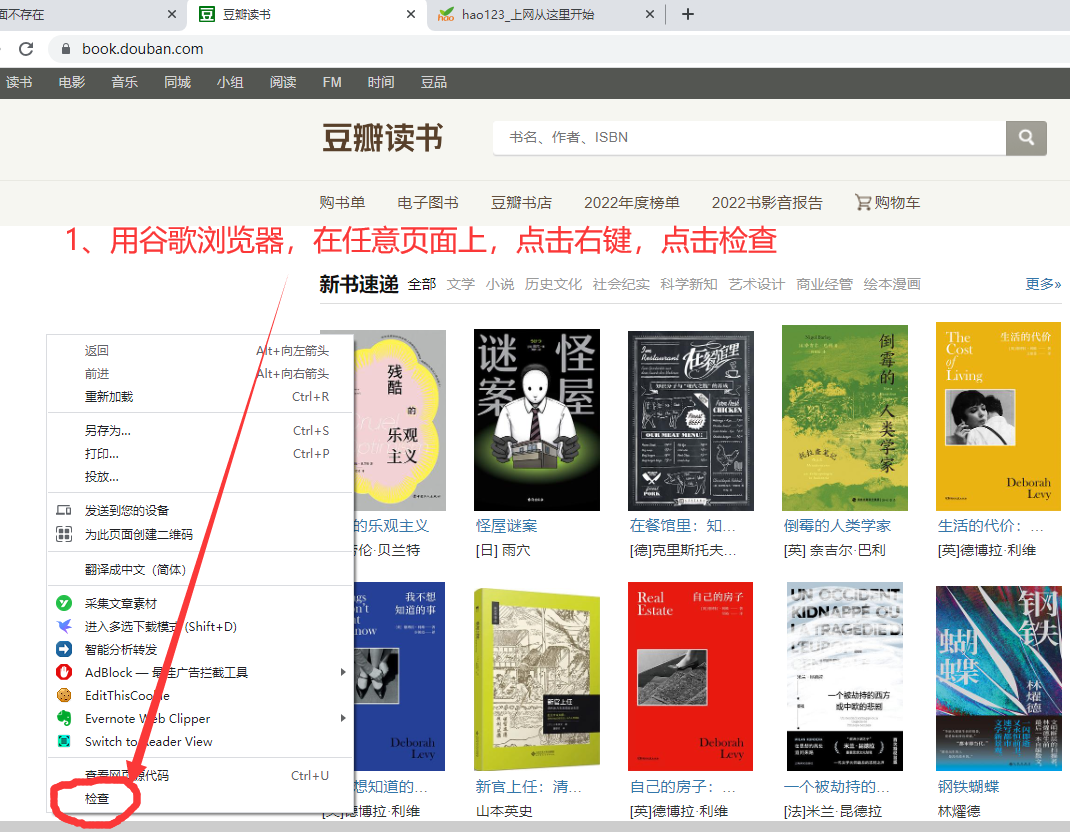1070x832 pixels.
Task: Click the Evernote elephant icon
Action: (63, 718)
